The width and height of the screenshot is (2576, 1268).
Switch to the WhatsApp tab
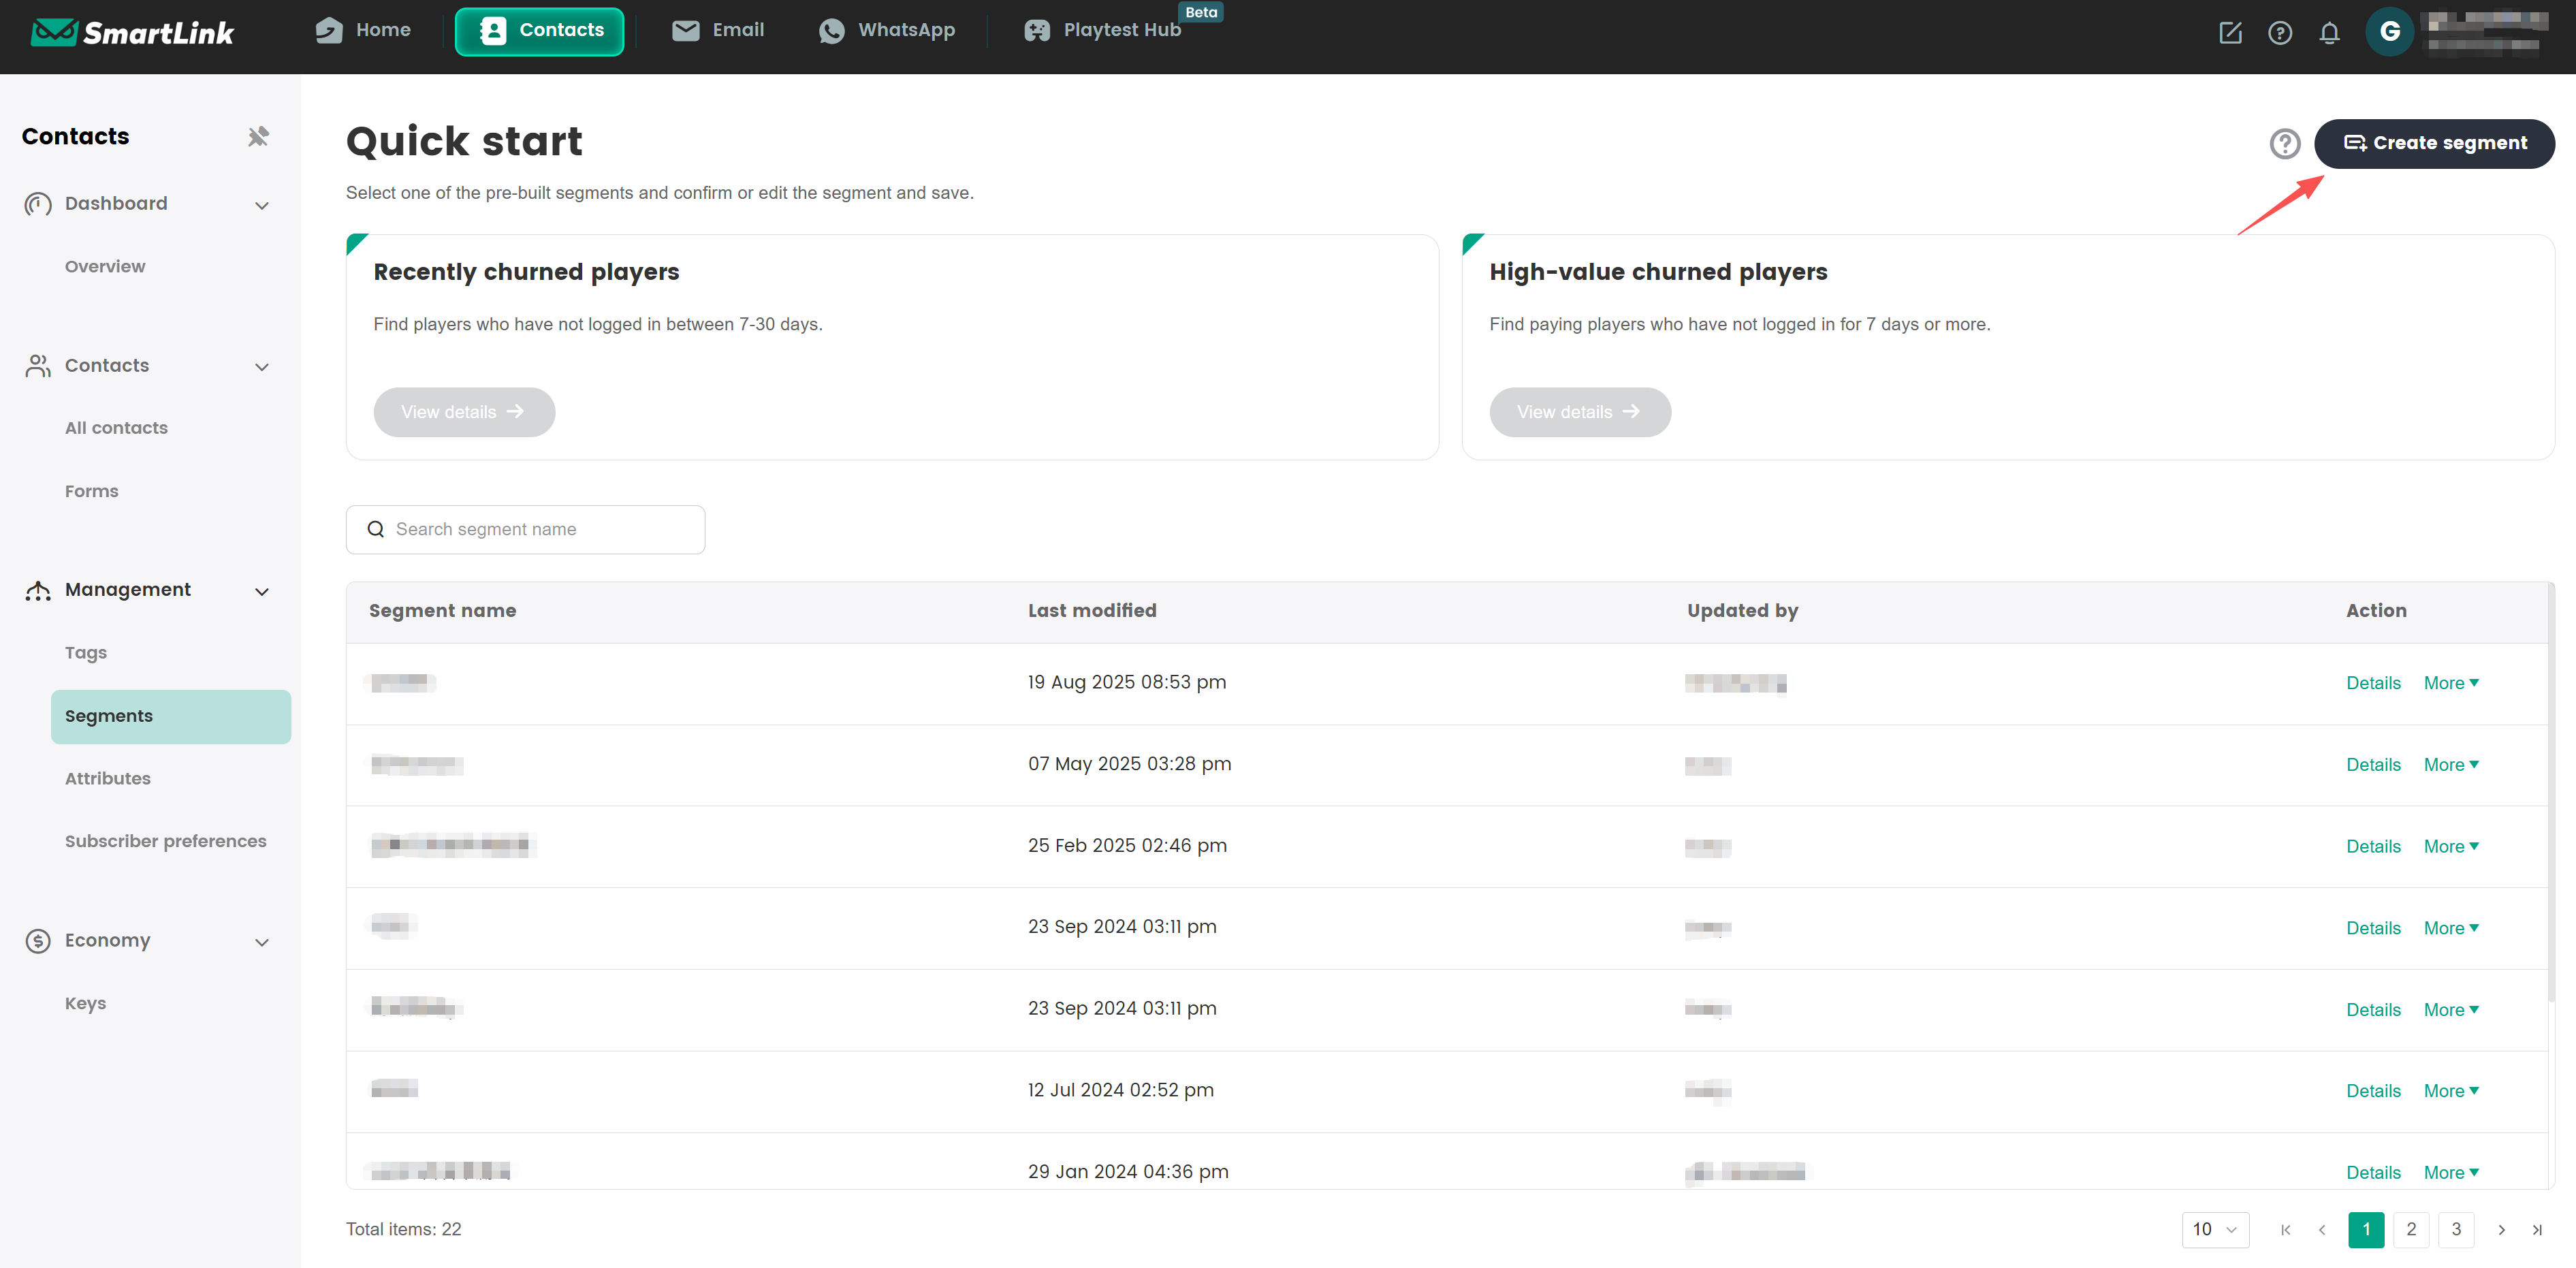886,31
